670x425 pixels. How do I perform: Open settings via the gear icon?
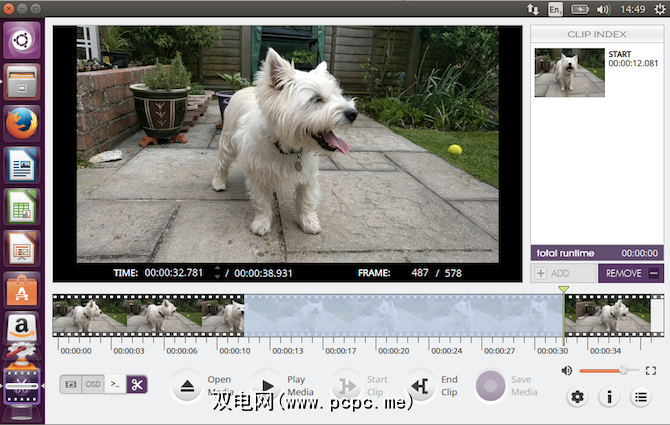click(577, 397)
